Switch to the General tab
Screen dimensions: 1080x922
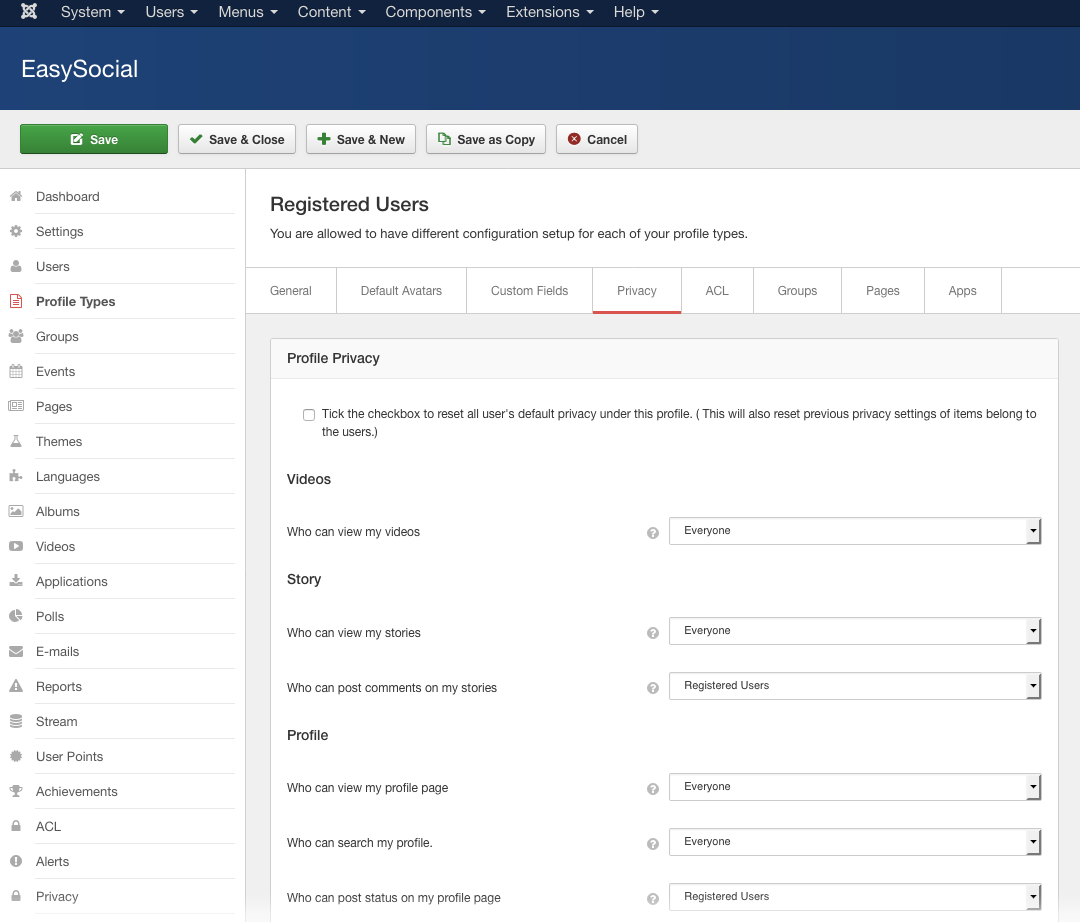coord(291,291)
